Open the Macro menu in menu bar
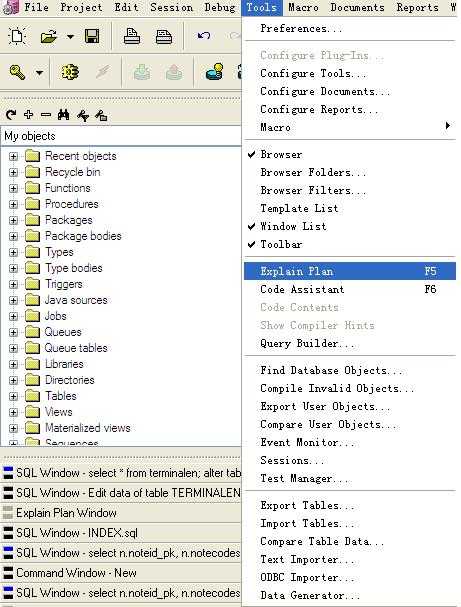 (303, 7)
